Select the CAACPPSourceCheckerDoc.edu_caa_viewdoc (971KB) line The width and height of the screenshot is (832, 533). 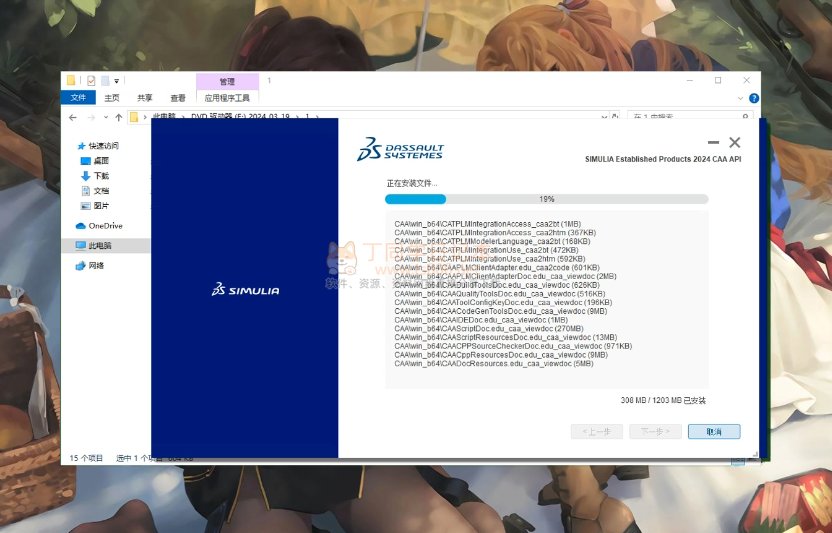[x=513, y=346]
